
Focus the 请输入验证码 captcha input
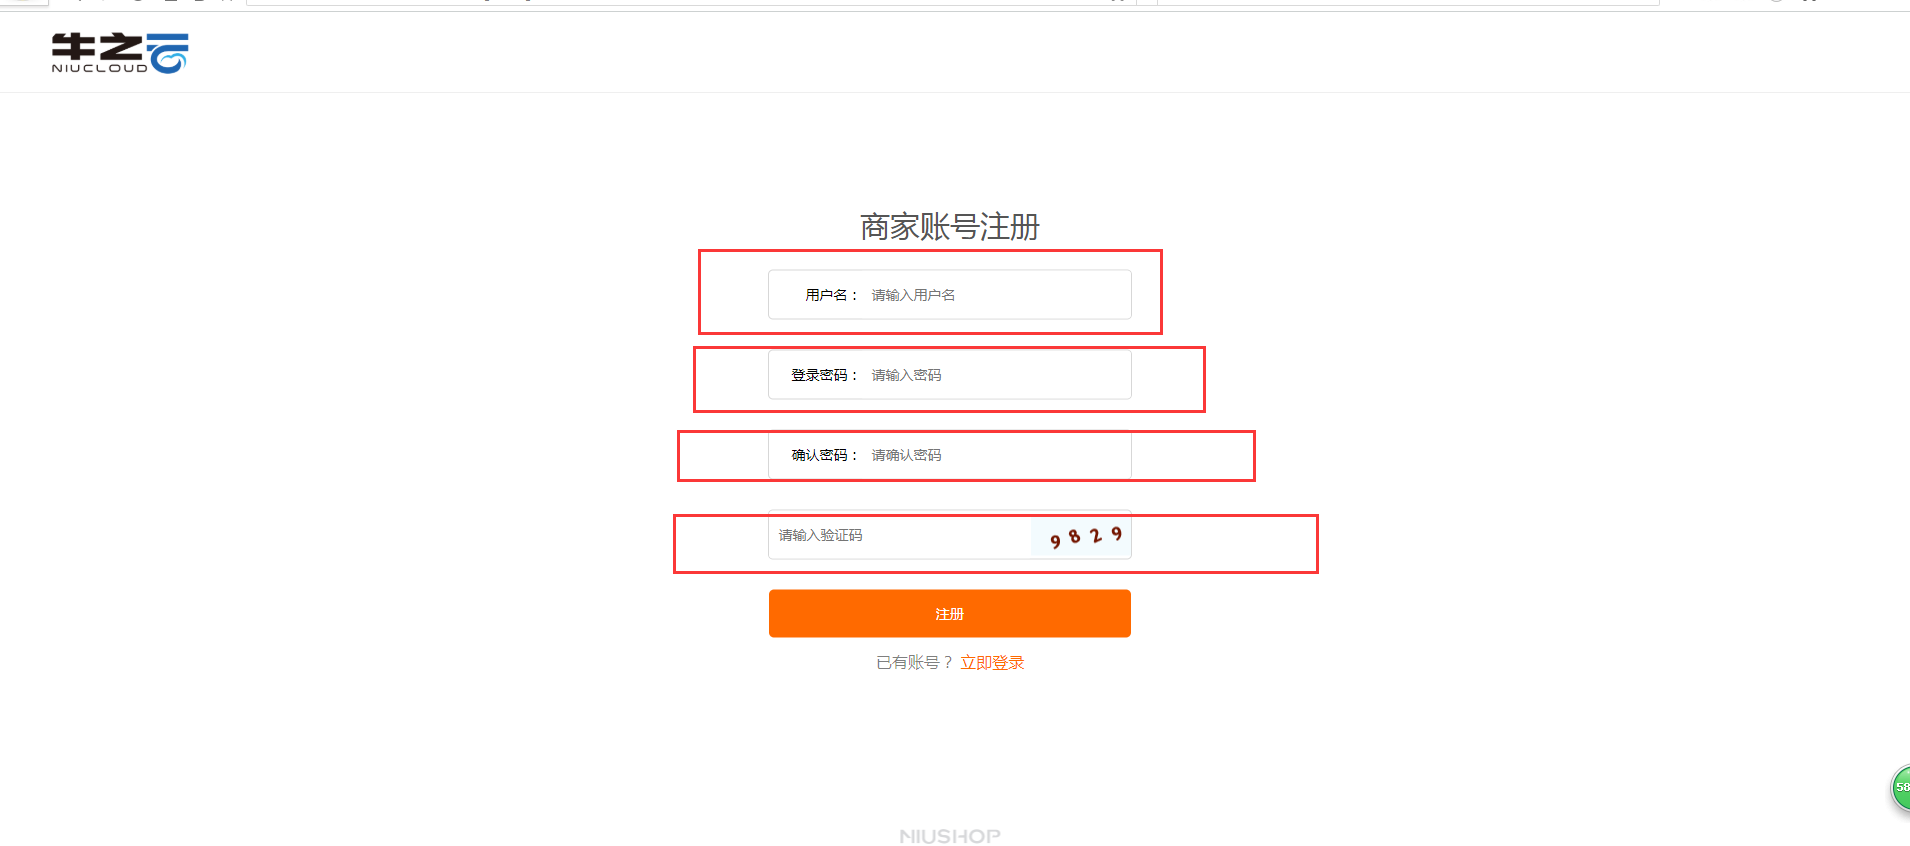(x=900, y=535)
